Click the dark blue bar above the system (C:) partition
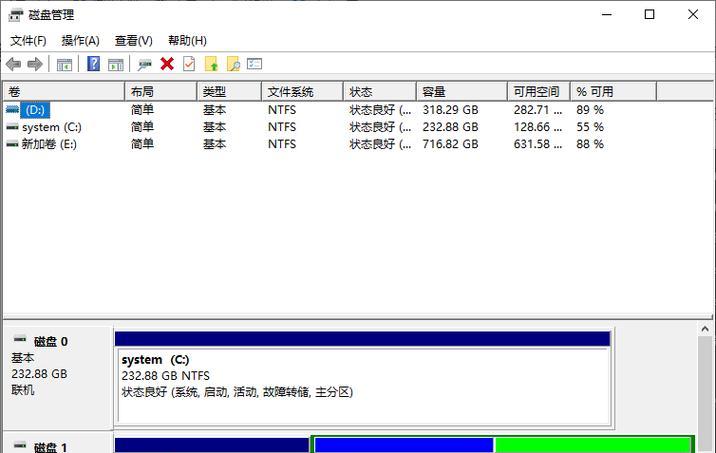716x453 pixels. [363, 339]
